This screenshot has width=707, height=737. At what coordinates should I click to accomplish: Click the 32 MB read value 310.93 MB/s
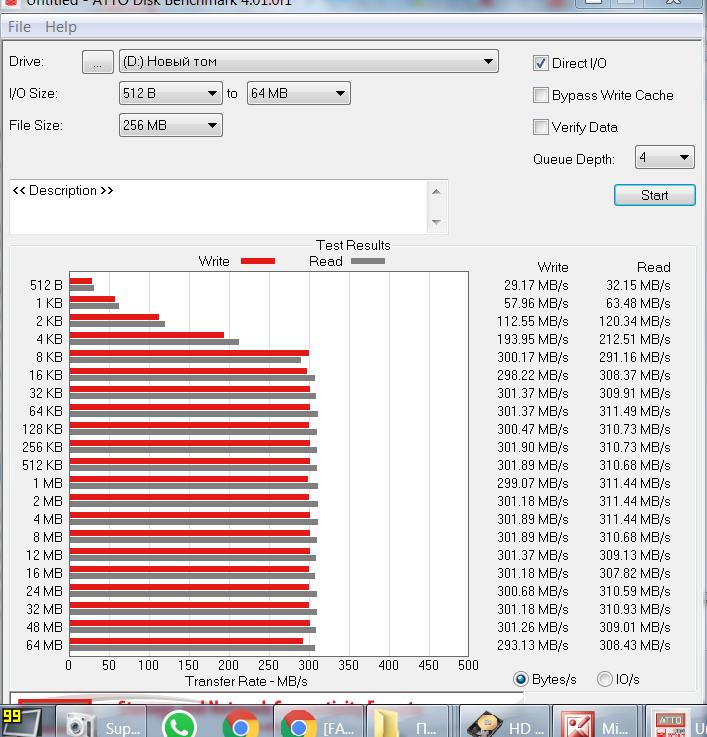[635, 609]
